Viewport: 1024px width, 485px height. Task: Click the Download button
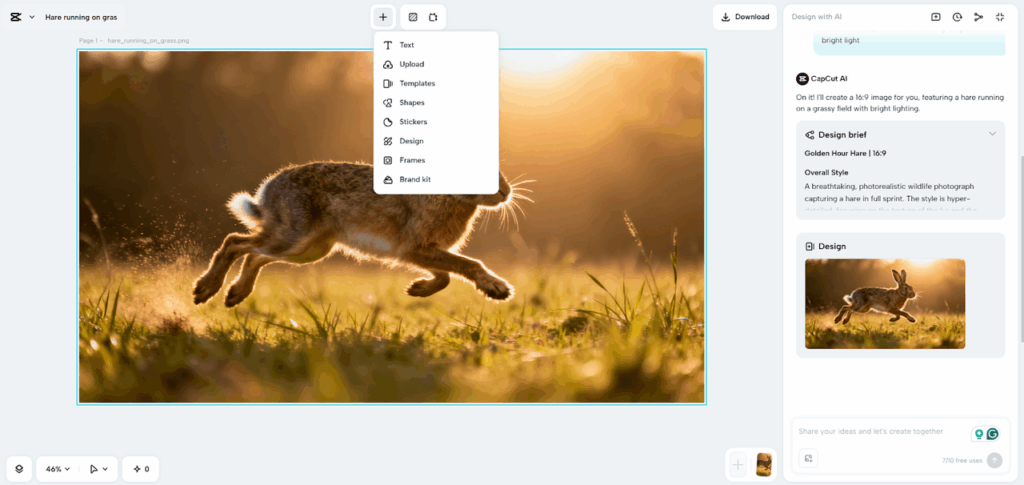(745, 17)
